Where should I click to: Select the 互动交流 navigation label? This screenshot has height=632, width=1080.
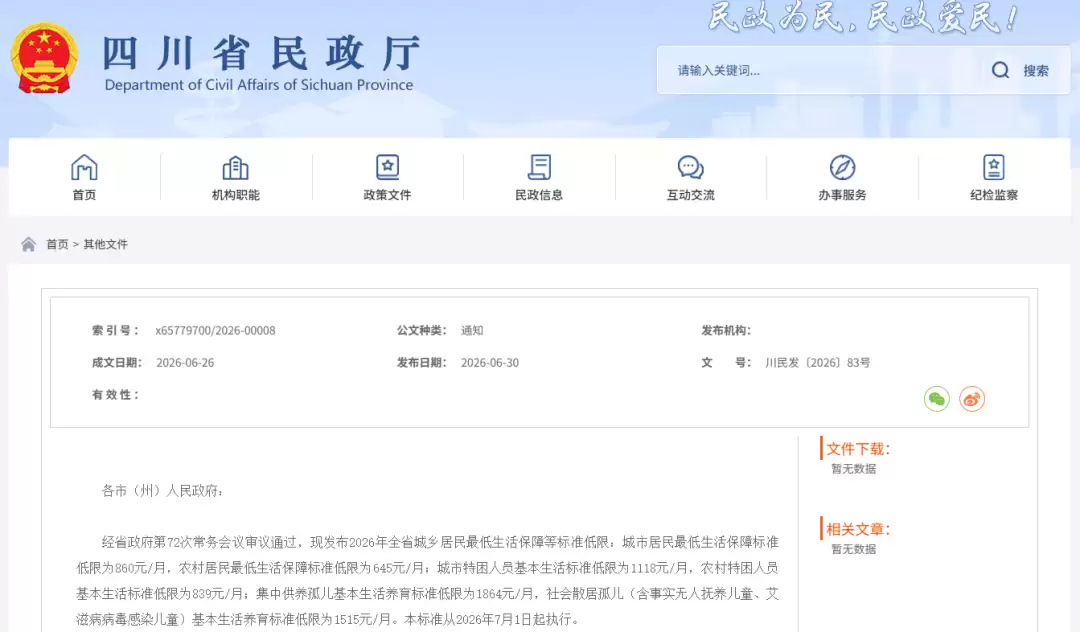pos(690,195)
